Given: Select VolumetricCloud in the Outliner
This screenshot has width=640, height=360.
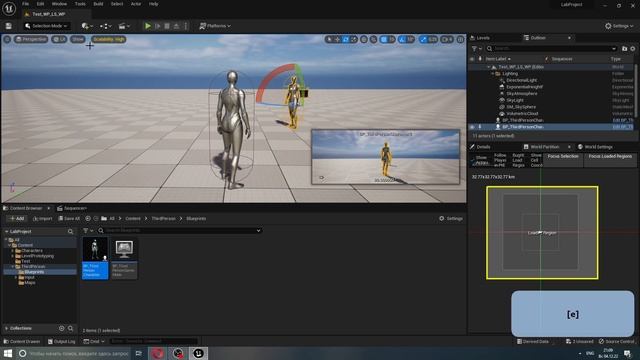Looking at the screenshot, I should tap(522, 113).
